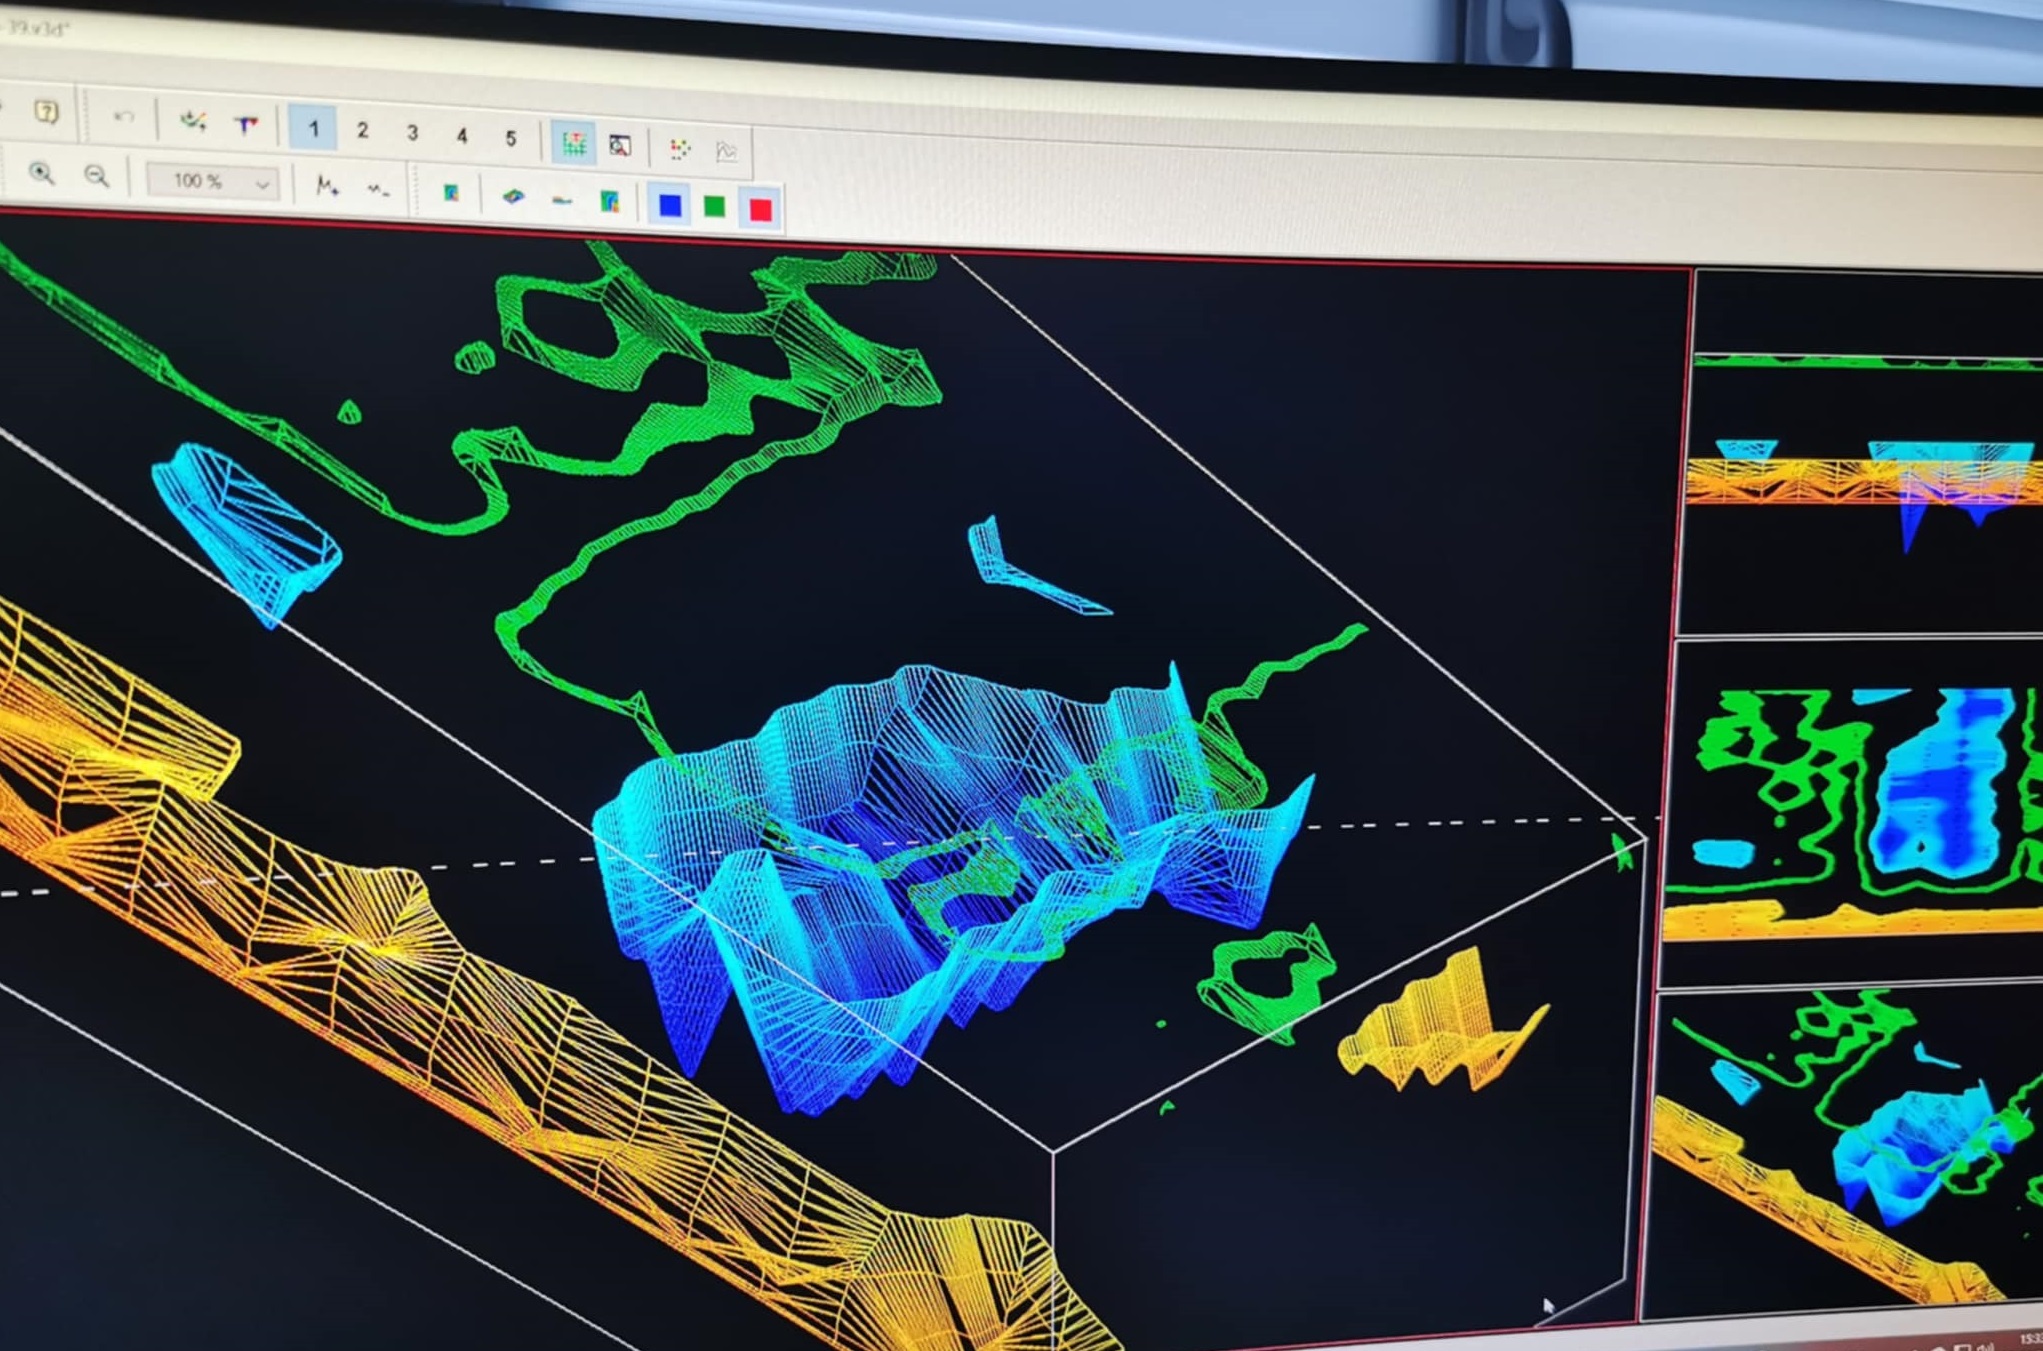Click the scatter dots icon
The image size is (2043, 1351).
coord(680,149)
